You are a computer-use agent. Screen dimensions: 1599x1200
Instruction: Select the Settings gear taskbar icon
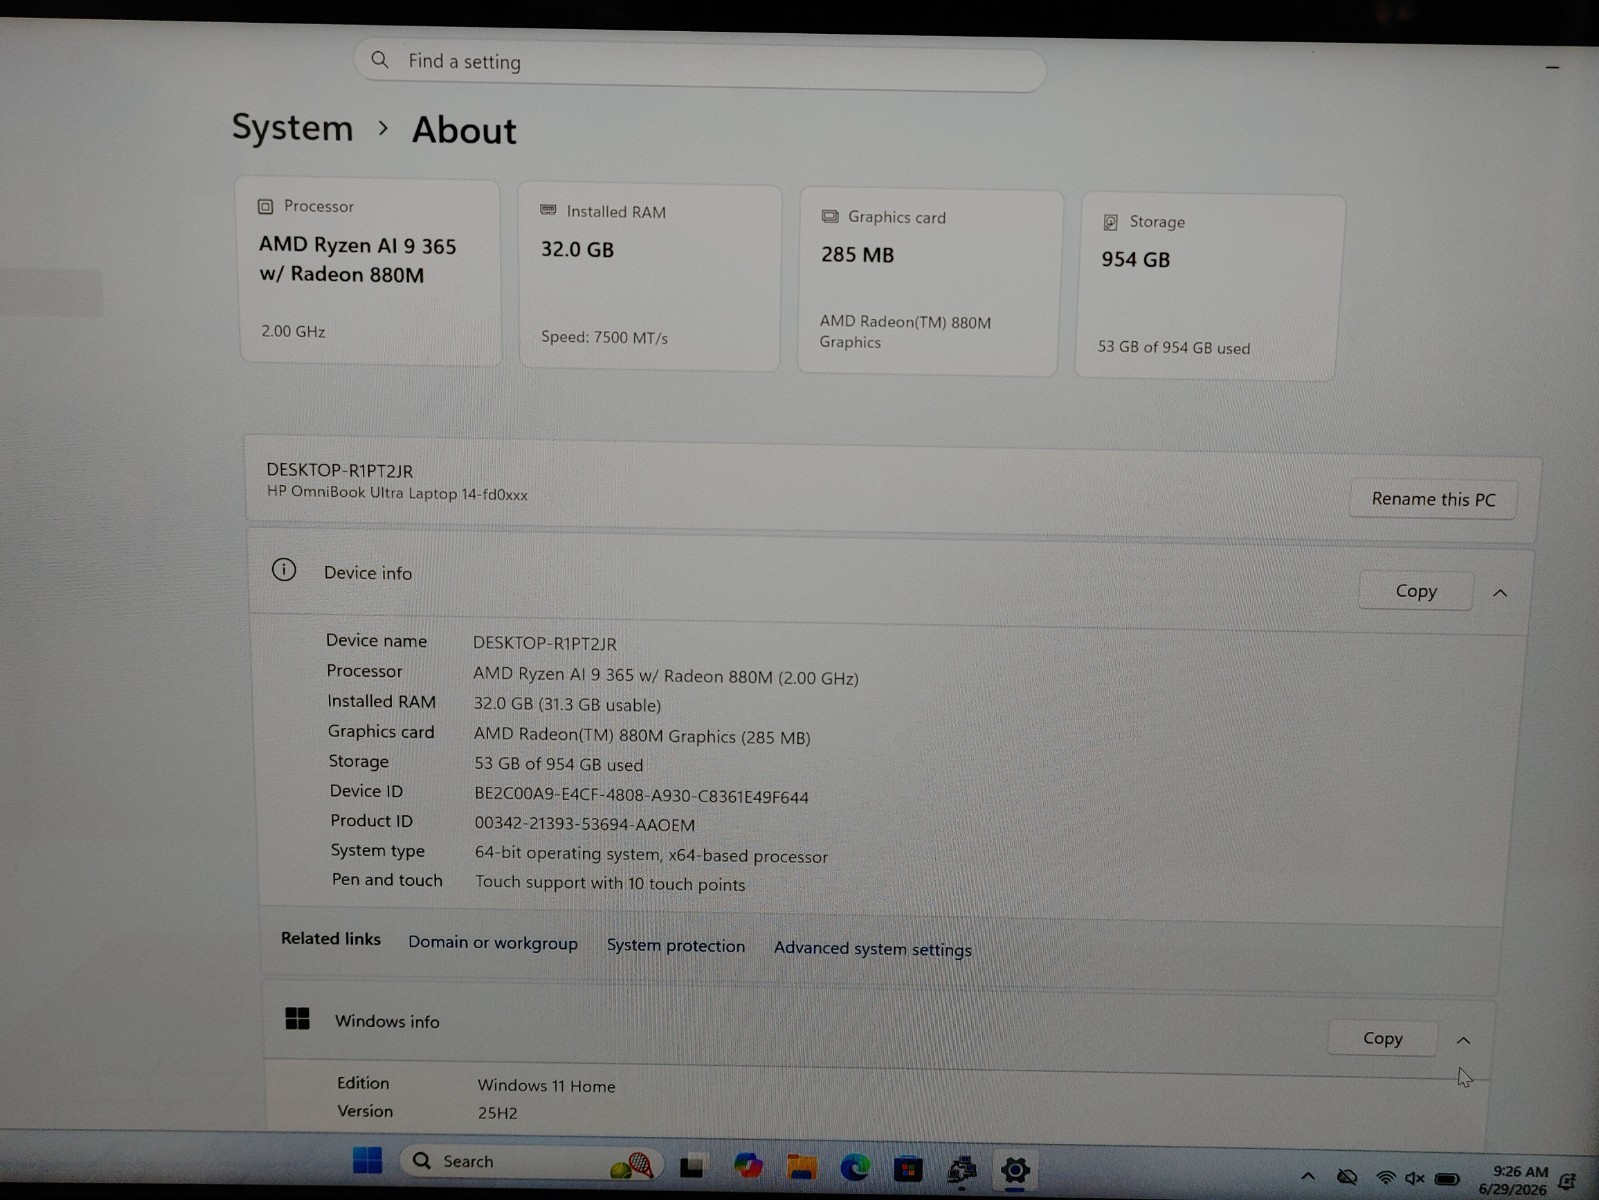tap(1014, 1171)
